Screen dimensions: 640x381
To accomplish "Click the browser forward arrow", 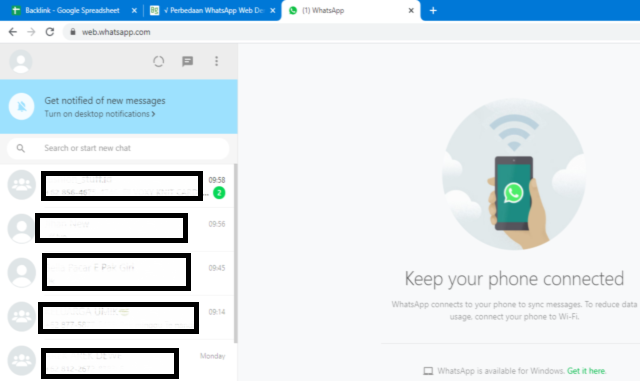I will [31, 32].
